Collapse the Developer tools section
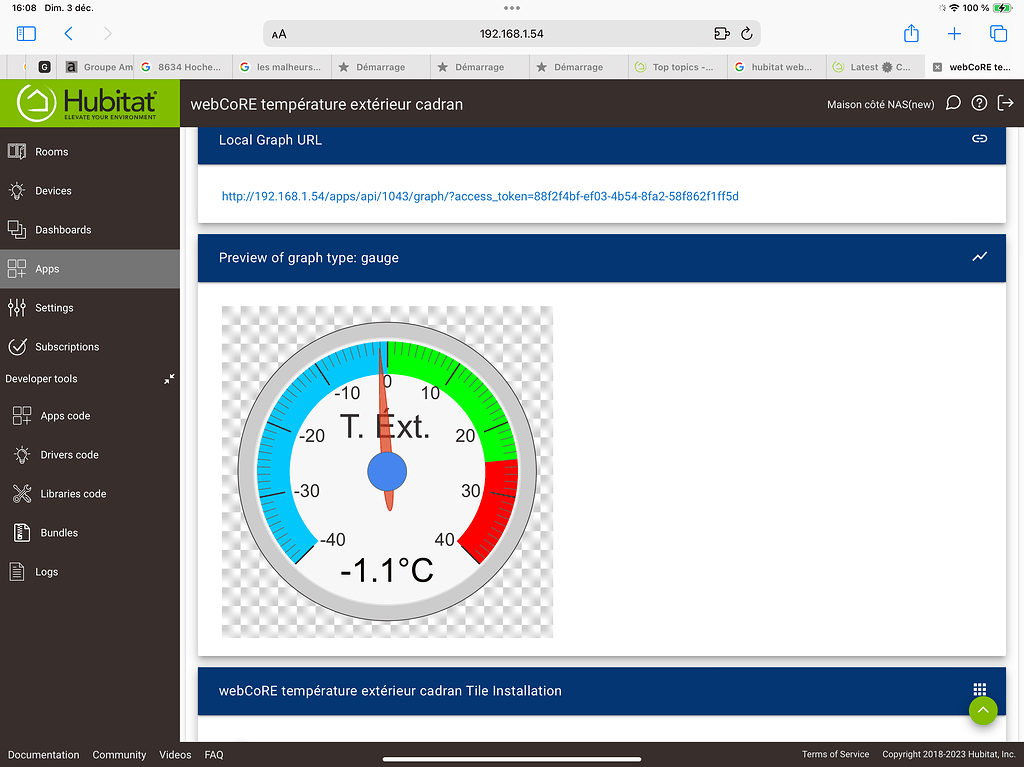This screenshot has width=1024, height=767. coord(169,379)
